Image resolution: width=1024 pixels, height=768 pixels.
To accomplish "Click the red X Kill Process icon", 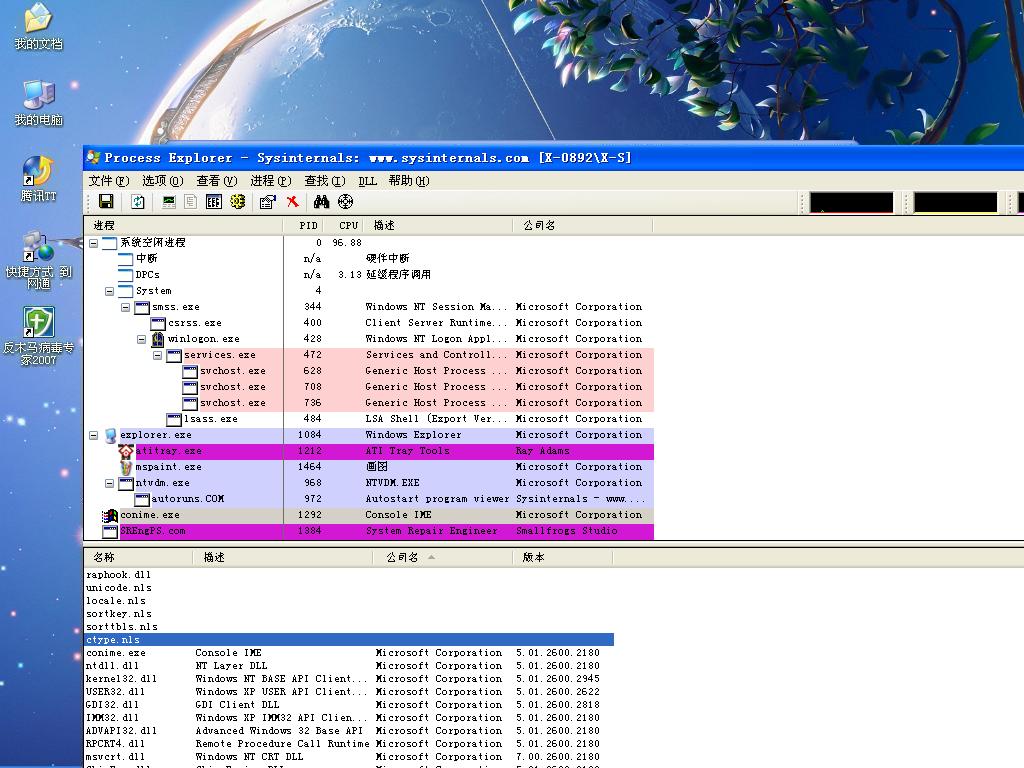I will pos(292,202).
